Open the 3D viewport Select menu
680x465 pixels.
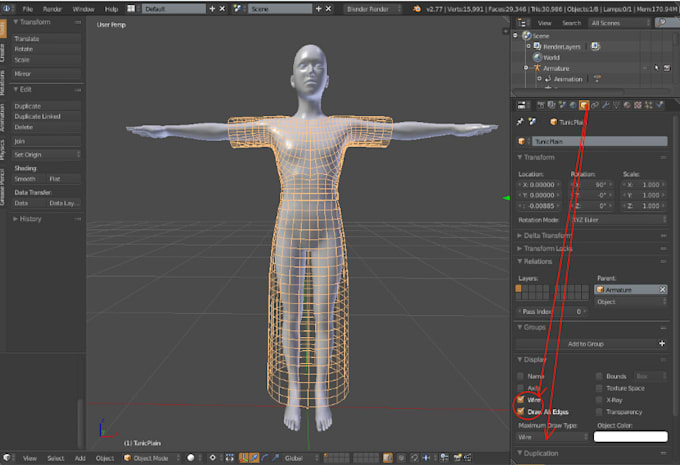click(56, 458)
